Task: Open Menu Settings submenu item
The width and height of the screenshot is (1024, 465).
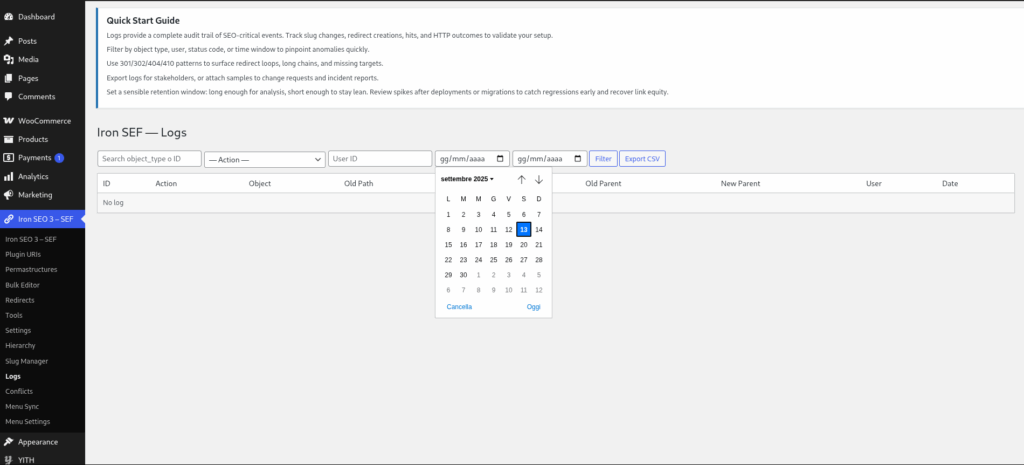Action: point(27,421)
